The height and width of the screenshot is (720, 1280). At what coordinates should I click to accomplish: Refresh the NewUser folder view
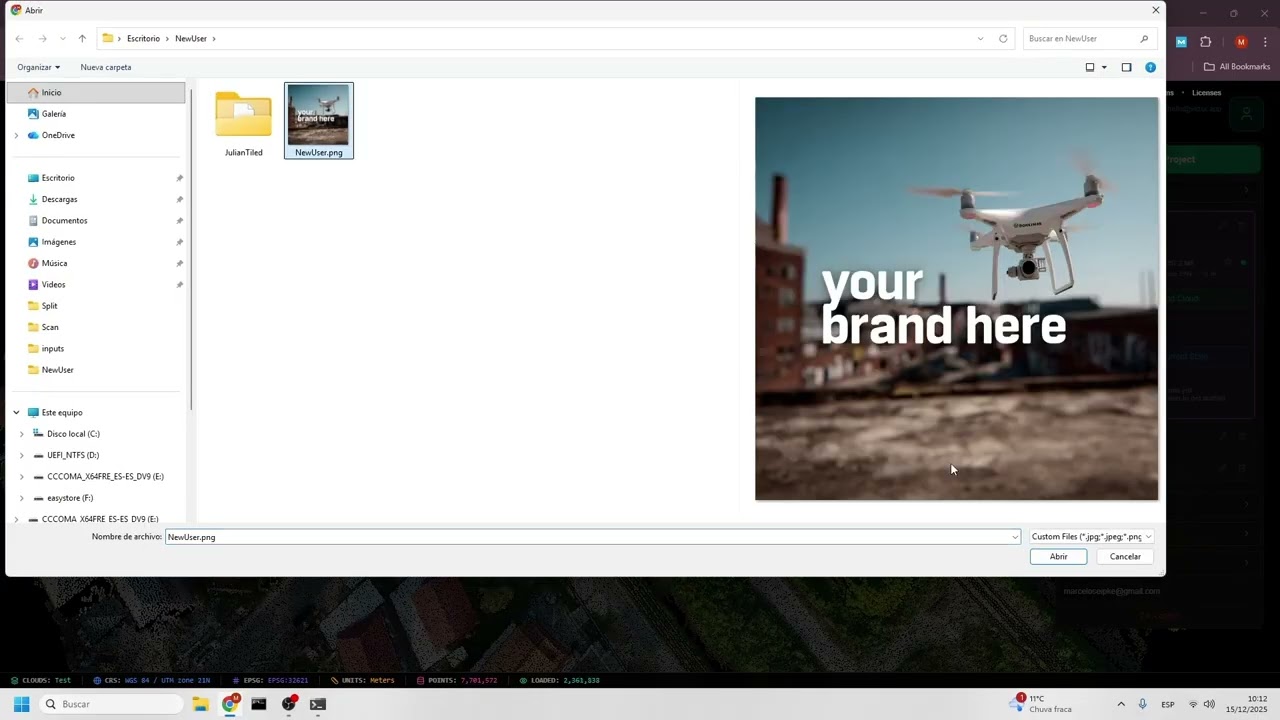click(x=1003, y=39)
